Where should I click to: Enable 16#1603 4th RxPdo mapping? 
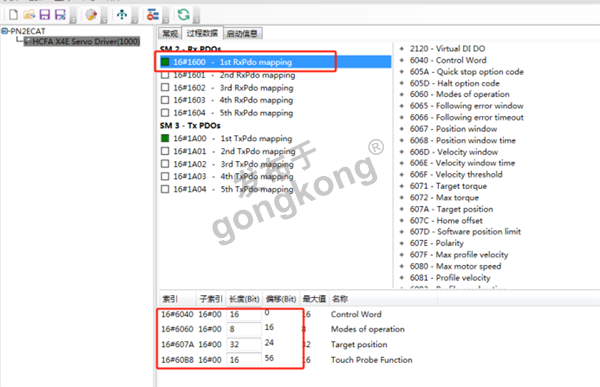click(x=165, y=100)
